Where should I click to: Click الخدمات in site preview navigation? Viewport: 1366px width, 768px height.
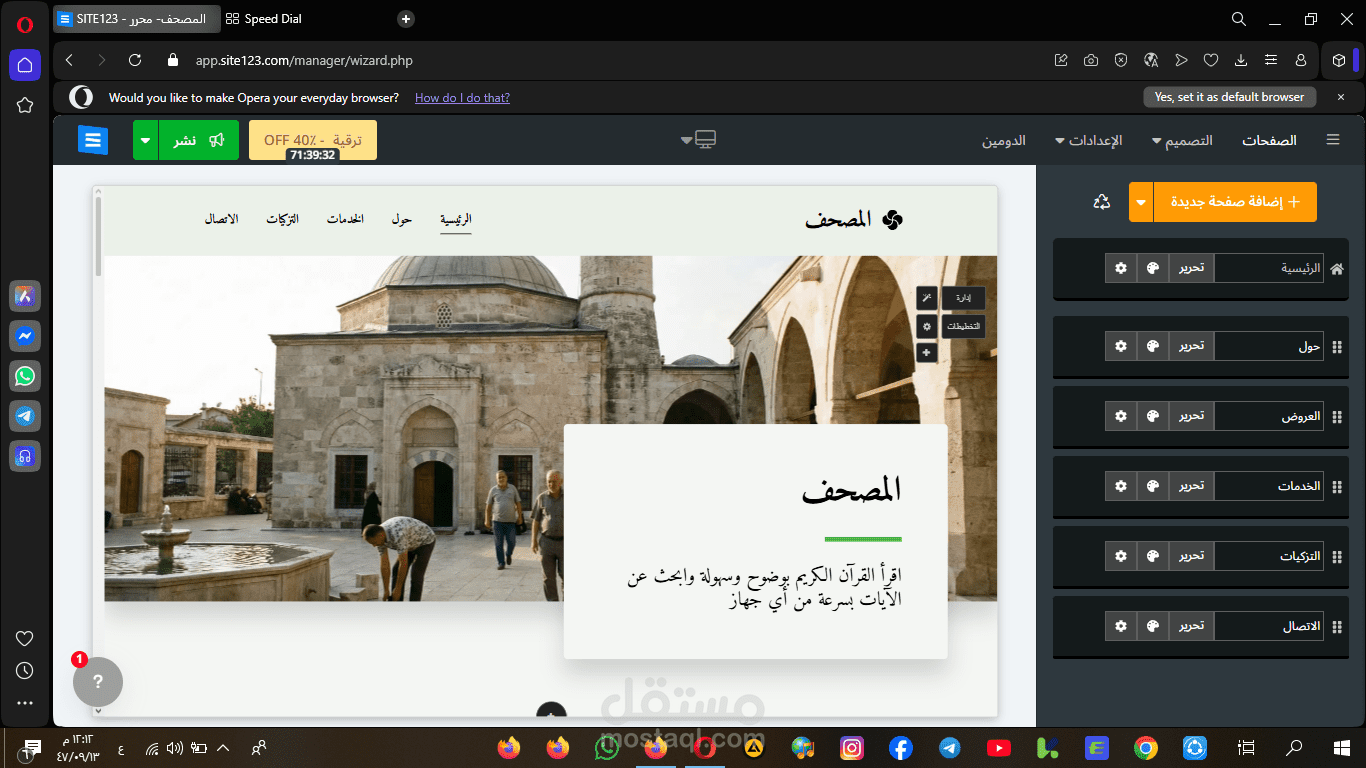tap(345, 219)
